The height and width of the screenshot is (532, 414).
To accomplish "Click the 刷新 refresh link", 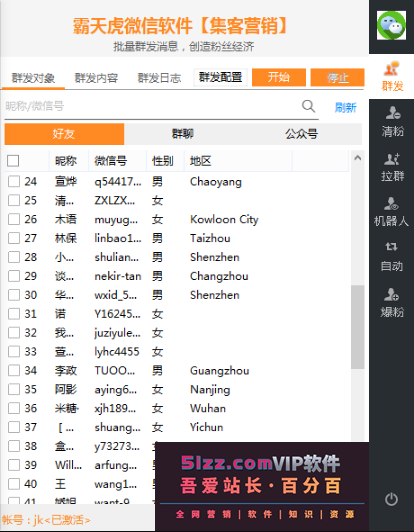I will tap(345, 108).
